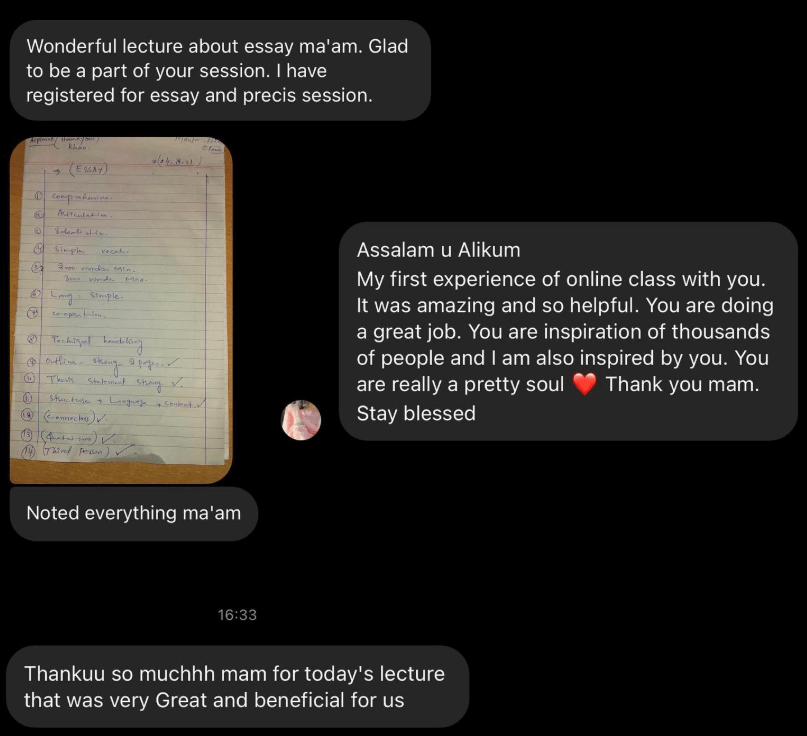Select the "Thankuu so muchhh mam" message bubble

click(238, 687)
